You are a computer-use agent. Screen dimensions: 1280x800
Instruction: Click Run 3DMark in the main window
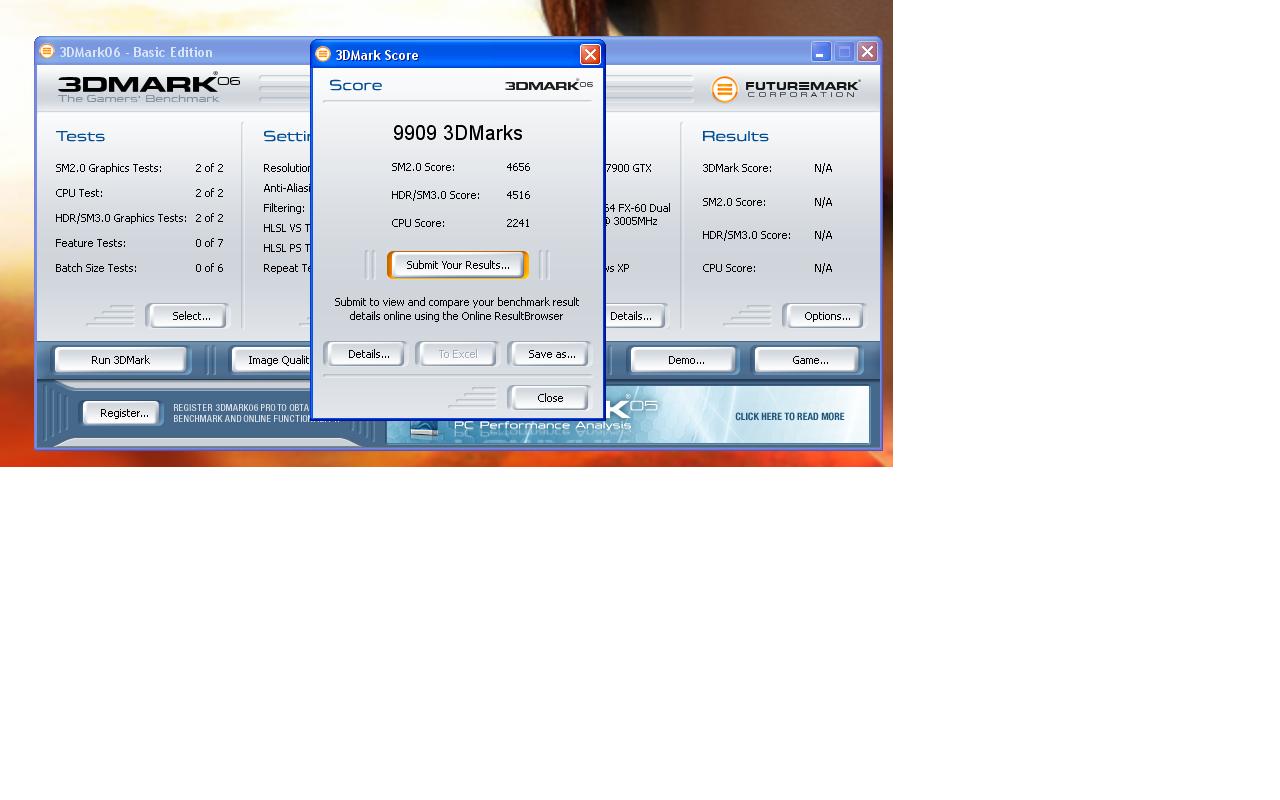tap(120, 360)
